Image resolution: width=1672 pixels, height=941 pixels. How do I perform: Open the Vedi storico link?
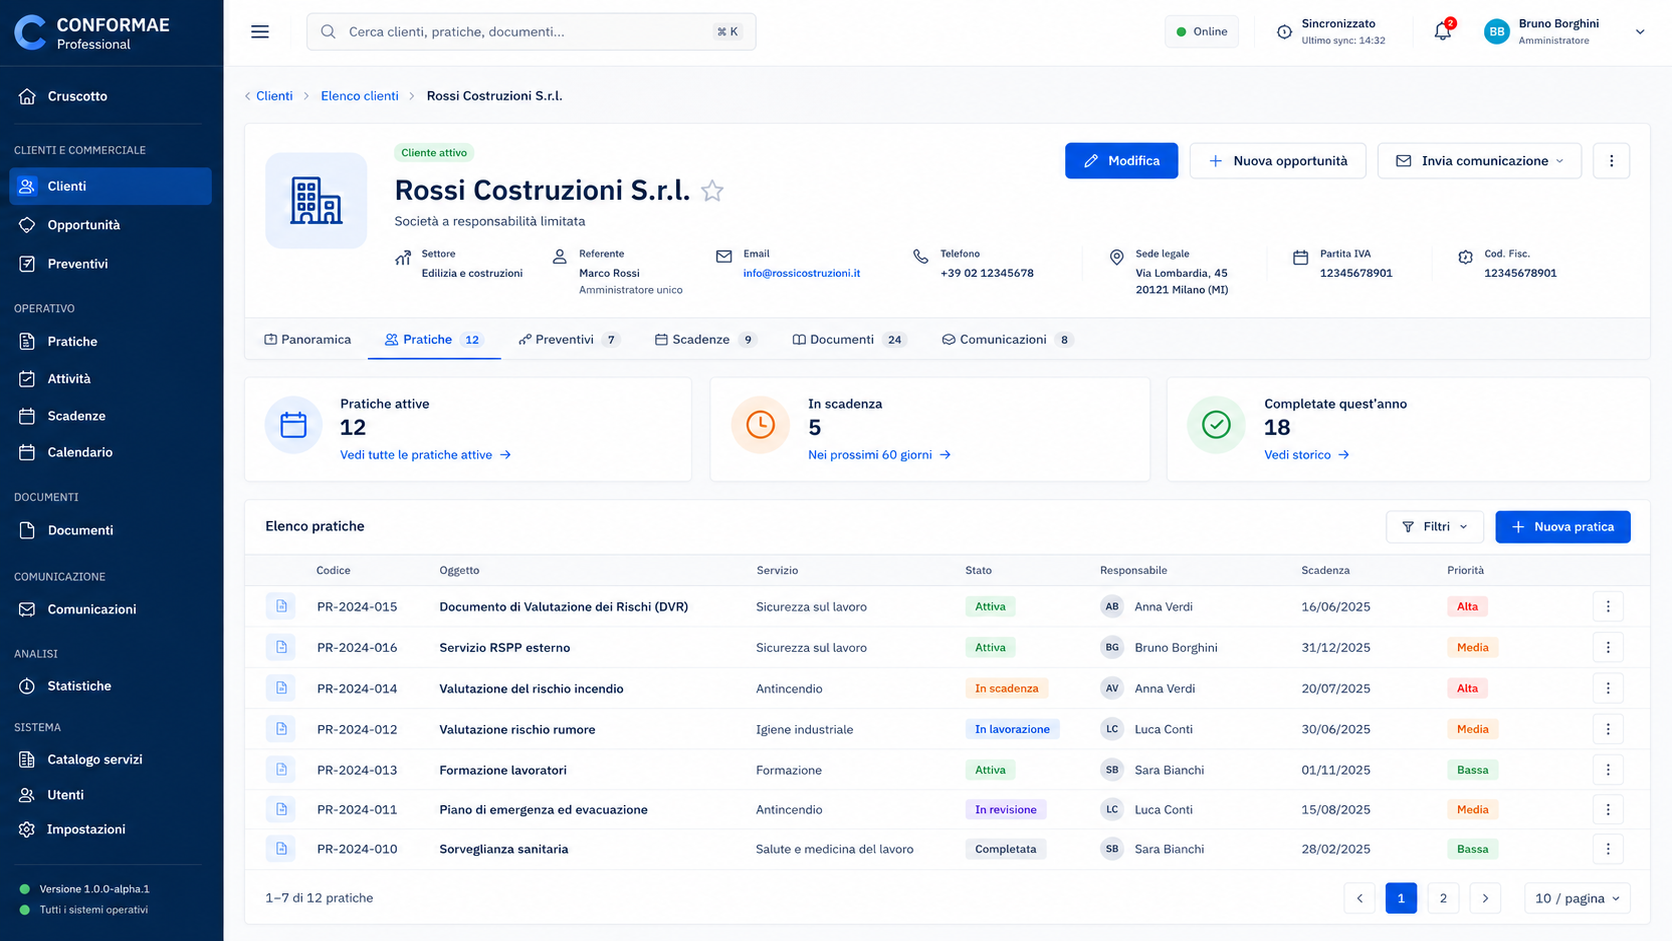click(x=1307, y=455)
